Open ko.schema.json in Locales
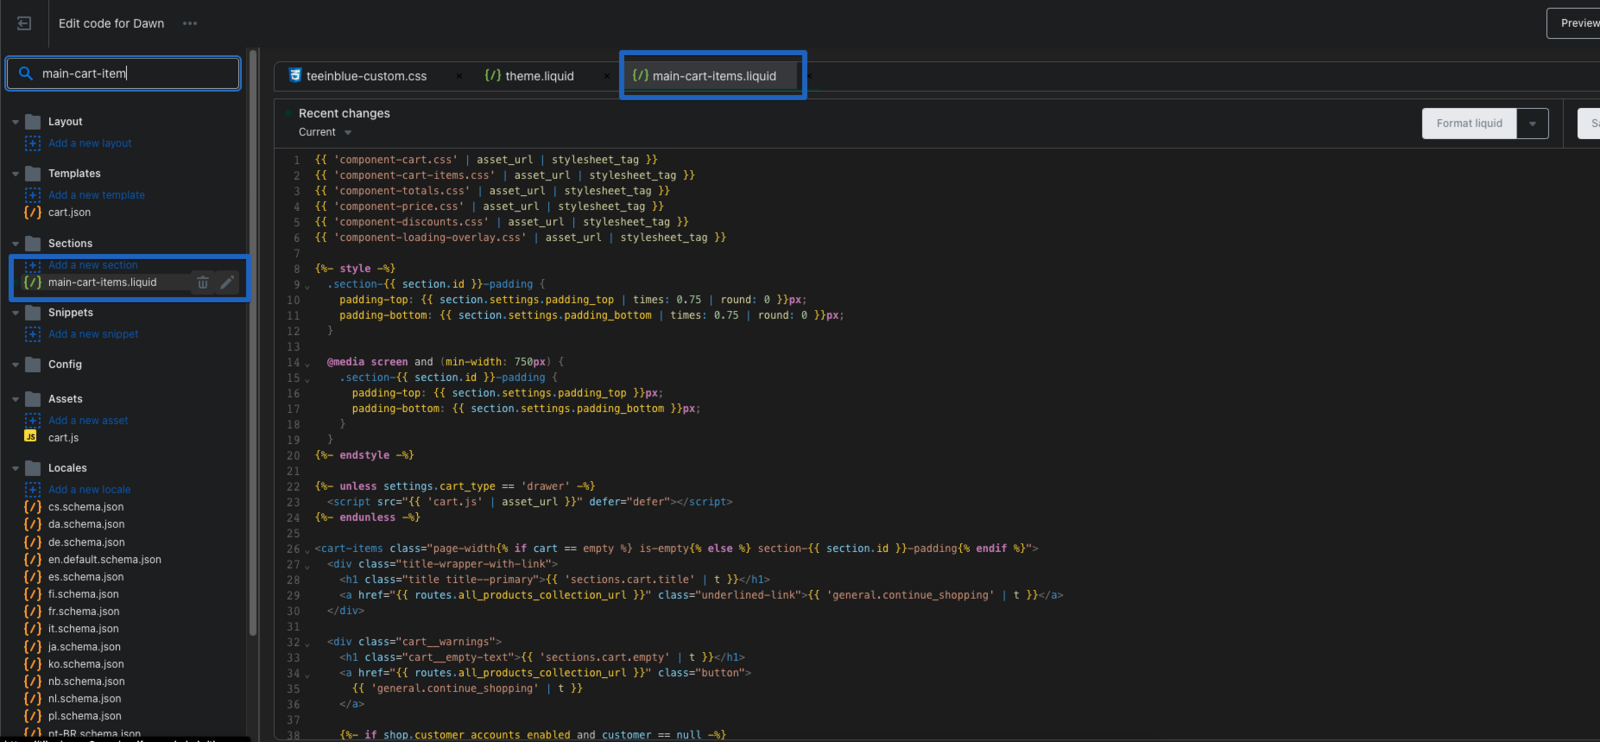This screenshot has width=1600, height=742. click(x=86, y=664)
